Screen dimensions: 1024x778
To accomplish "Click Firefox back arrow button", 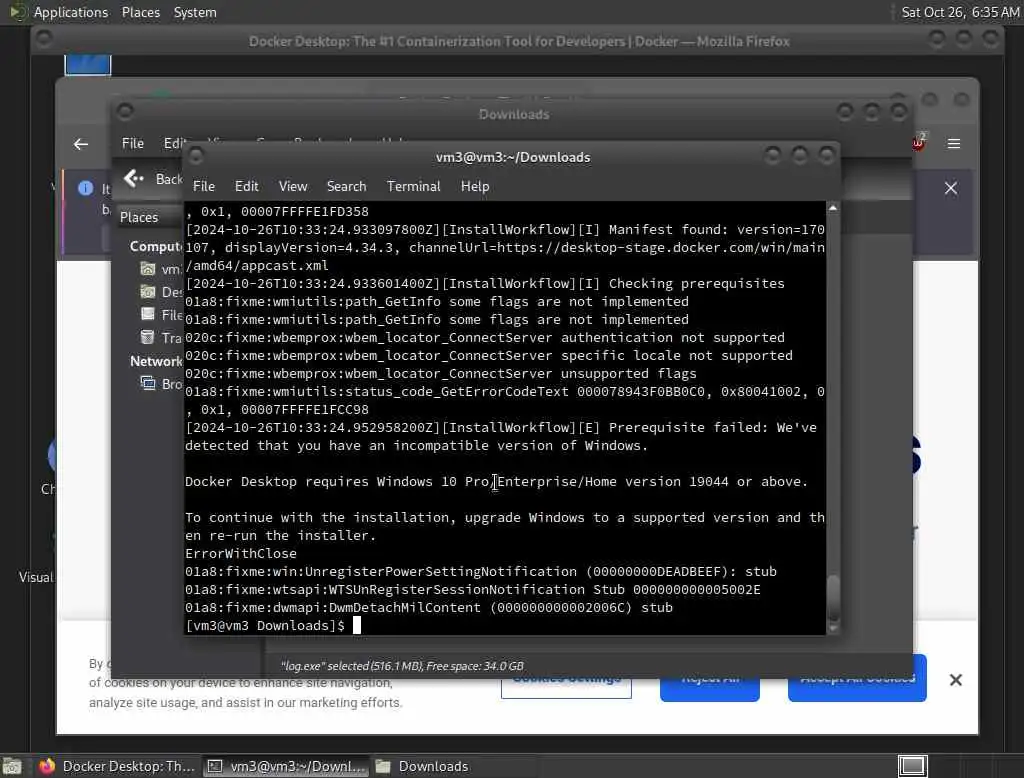I will tap(81, 144).
